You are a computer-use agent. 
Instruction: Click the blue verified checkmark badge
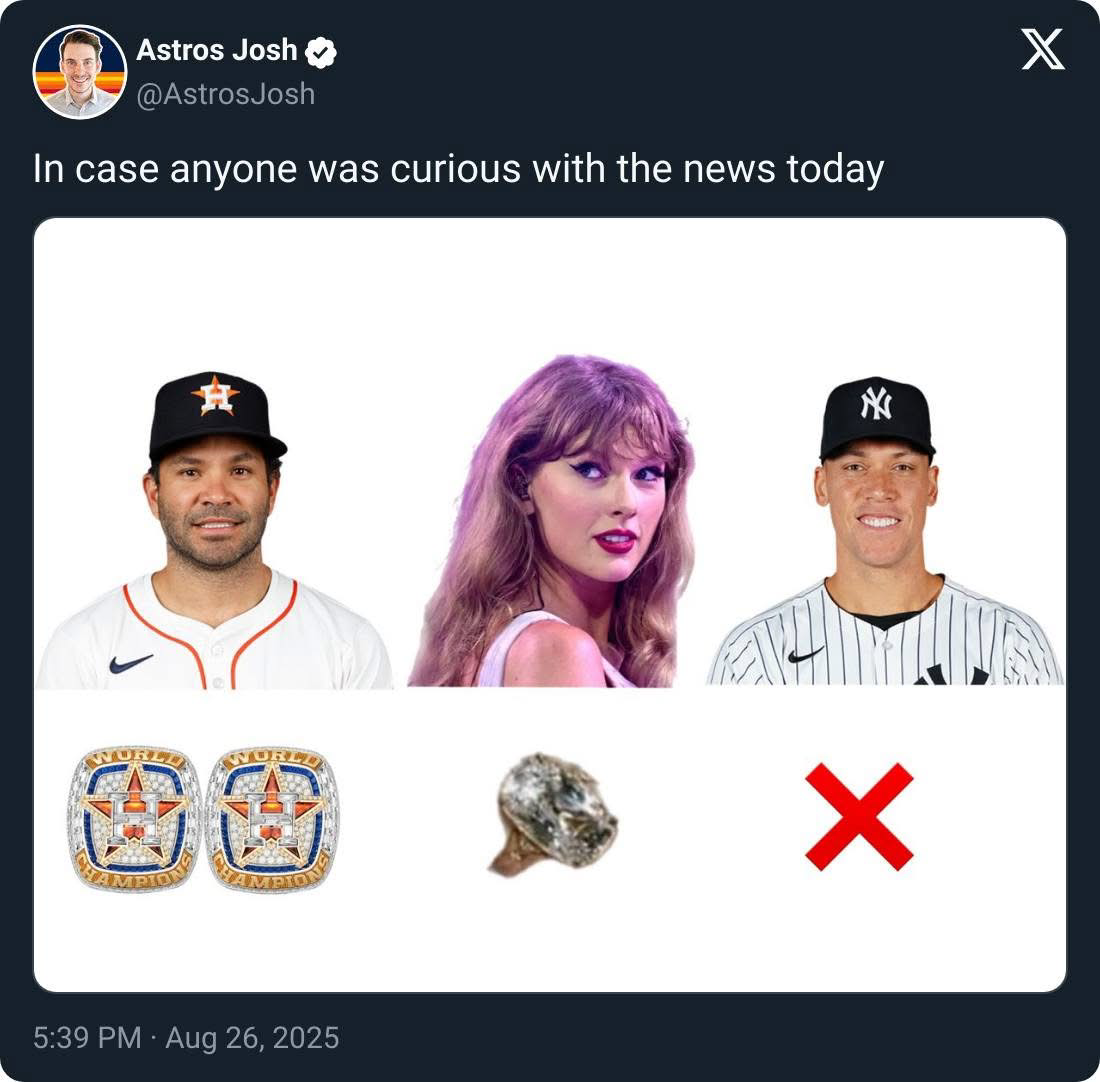[x=321, y=53]
